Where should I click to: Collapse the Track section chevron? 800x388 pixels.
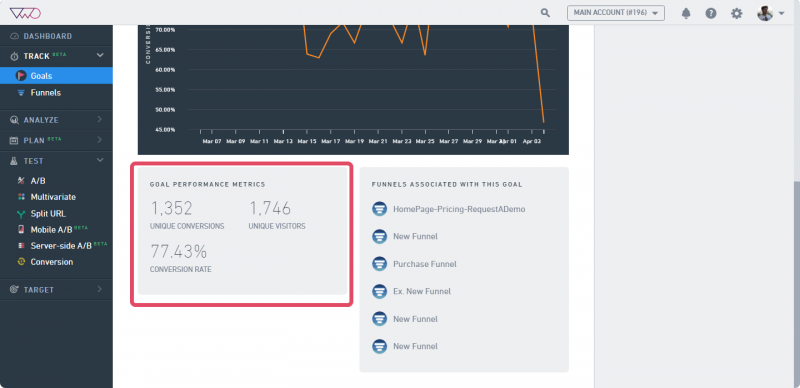pyautogui.click(x=100, y=55)
